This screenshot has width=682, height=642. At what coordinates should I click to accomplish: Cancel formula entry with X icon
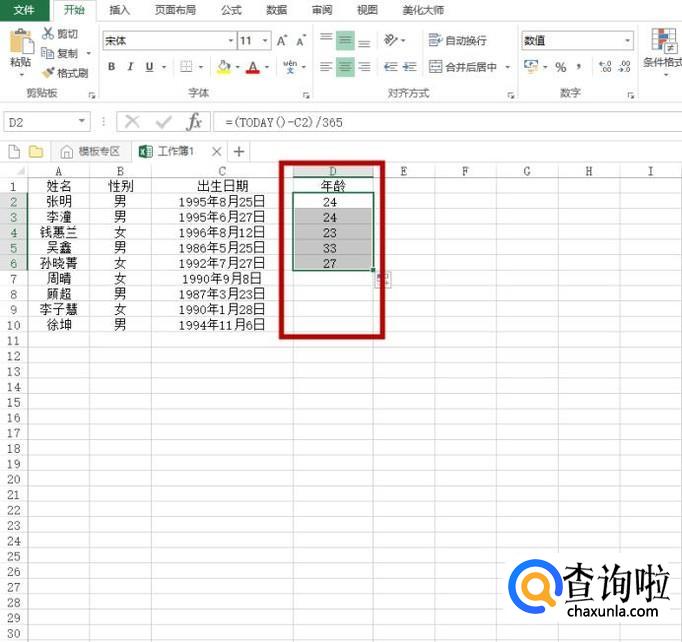pyautogui.click(x=132, y=122)
